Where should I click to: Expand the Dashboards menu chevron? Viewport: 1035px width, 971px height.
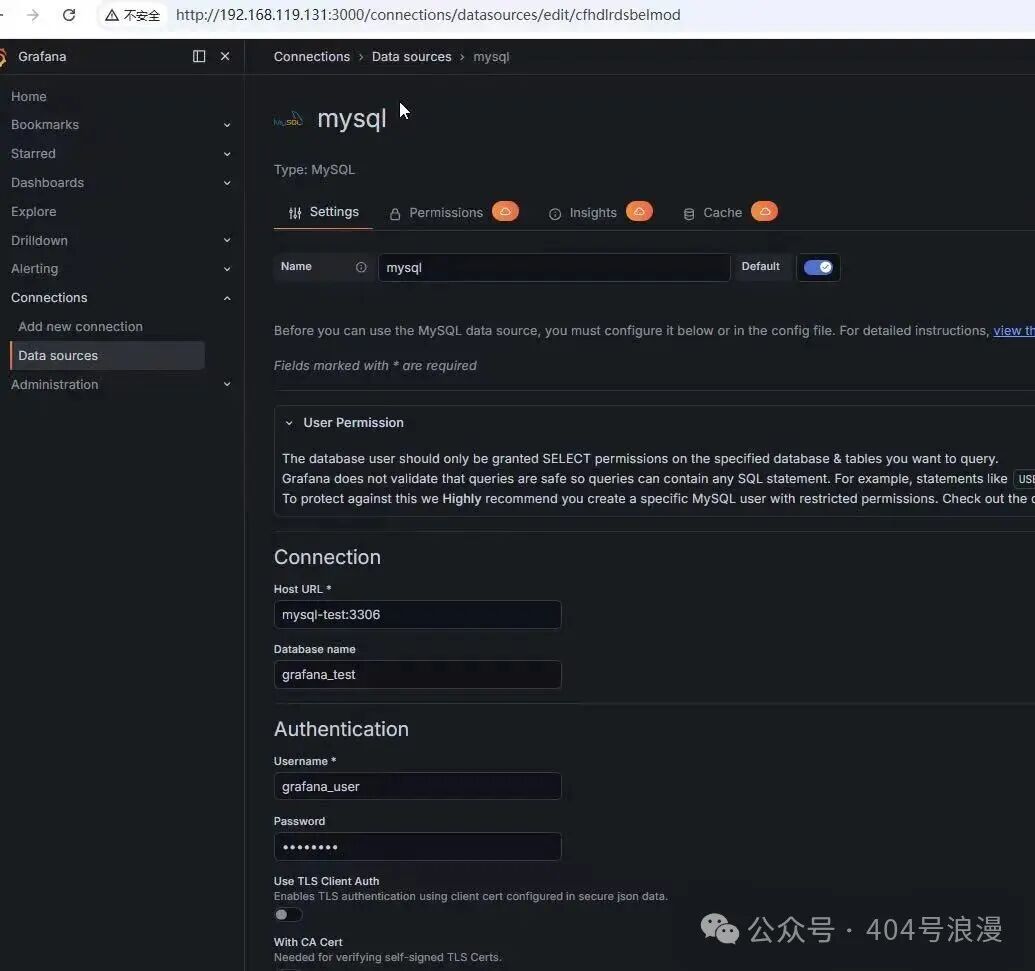click(227, 183)
